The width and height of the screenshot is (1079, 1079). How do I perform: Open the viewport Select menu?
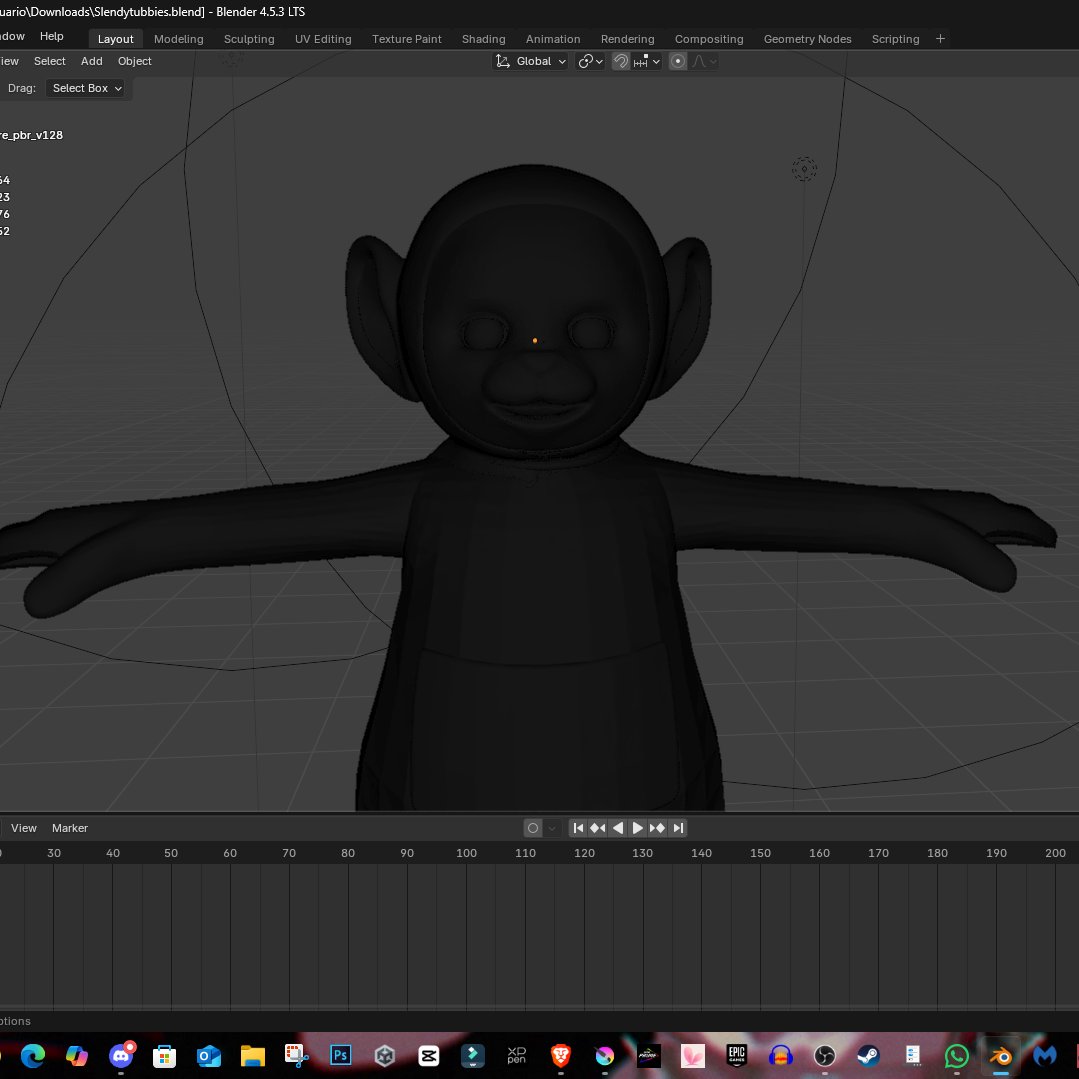click(x=50, y=61)
